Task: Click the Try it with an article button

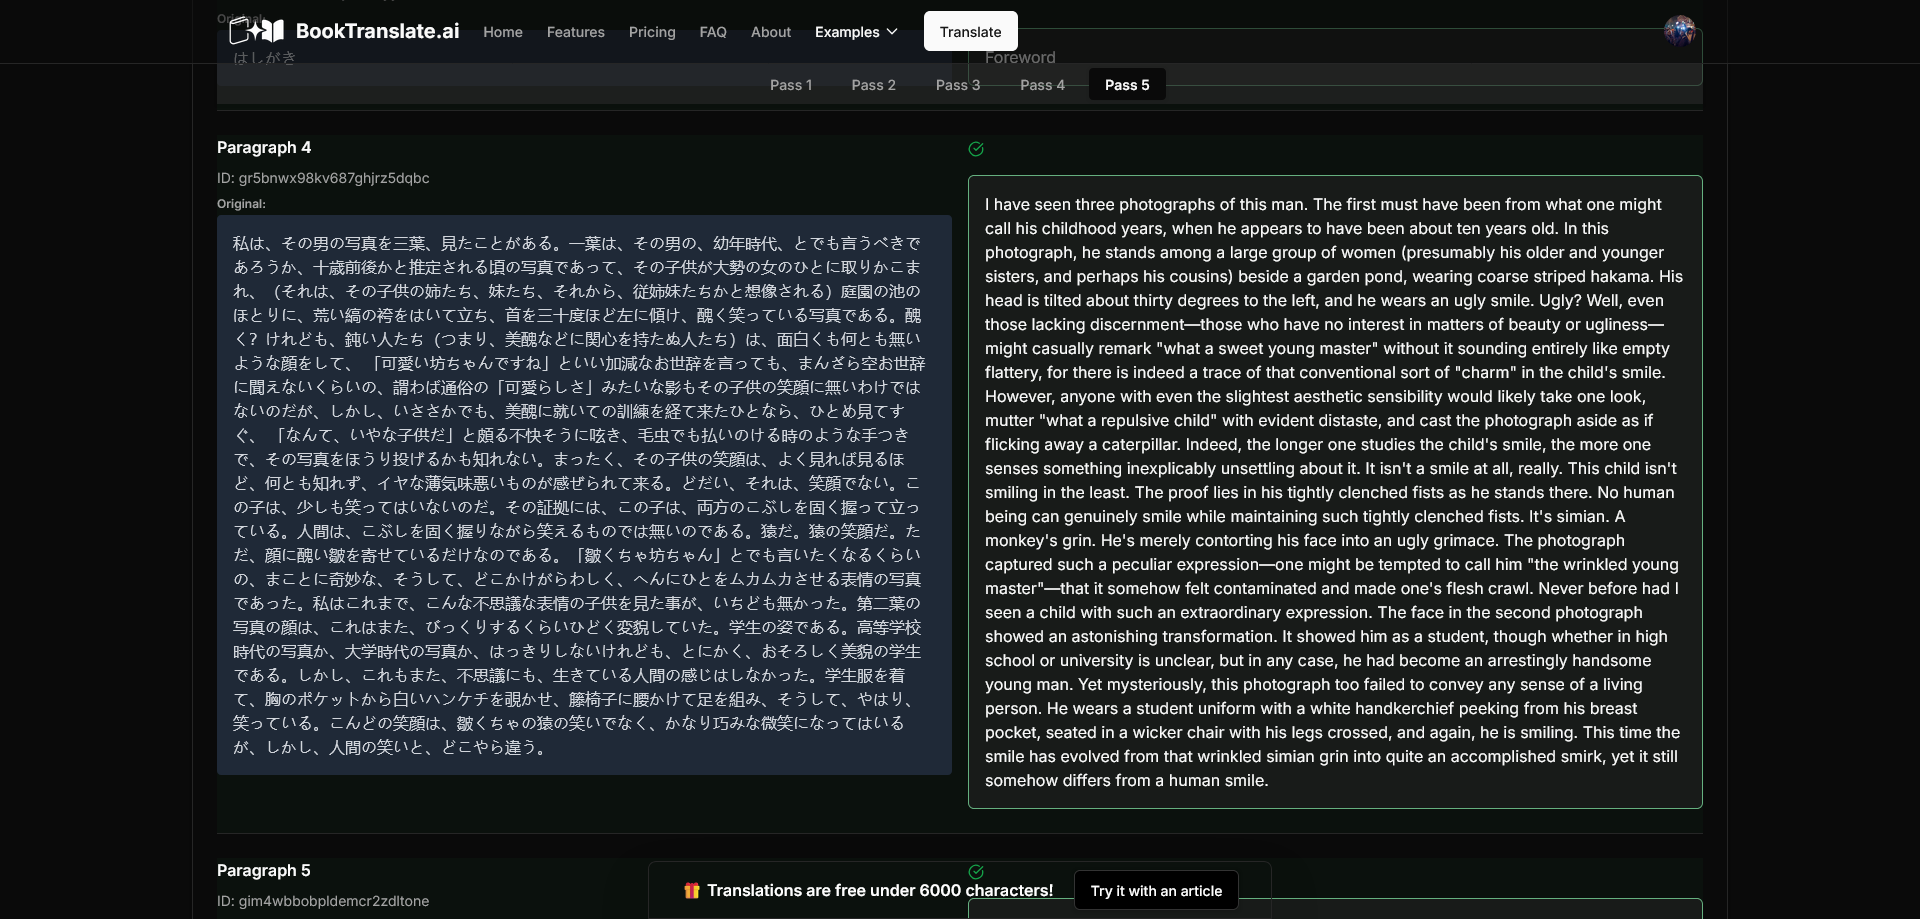Action: 1156,890
